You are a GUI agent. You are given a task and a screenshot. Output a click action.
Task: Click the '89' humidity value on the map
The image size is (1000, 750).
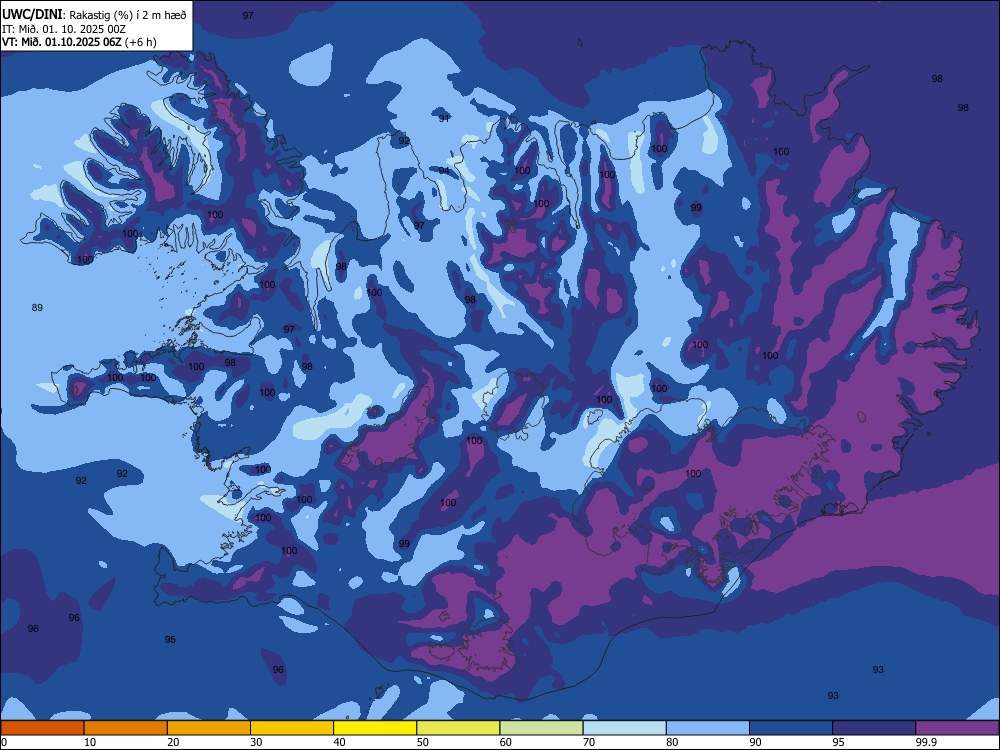coord(37,307)
